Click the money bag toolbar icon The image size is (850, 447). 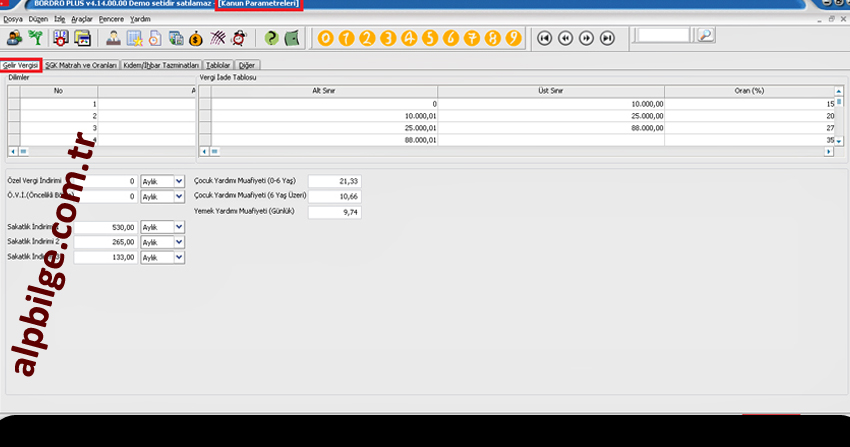[x=197, y=38]
